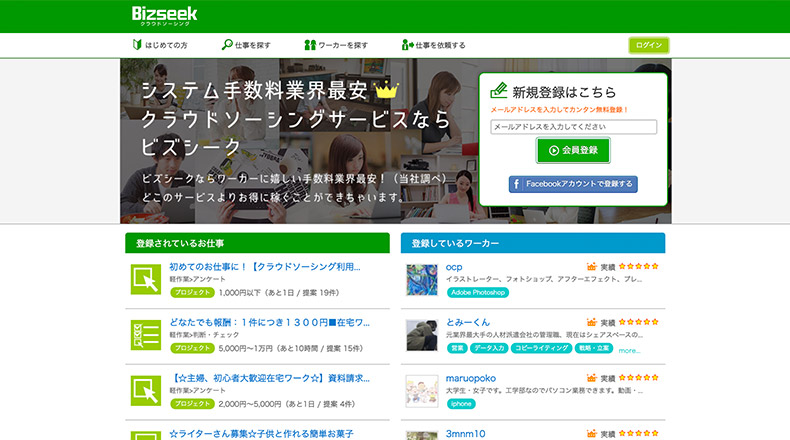Focus the メールアドレス input field

click(573, 127)
